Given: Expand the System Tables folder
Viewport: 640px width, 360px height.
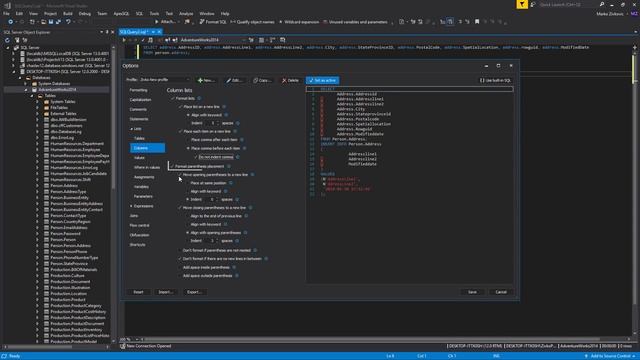Looking at the screenshot, I should [x=38, y=102].
